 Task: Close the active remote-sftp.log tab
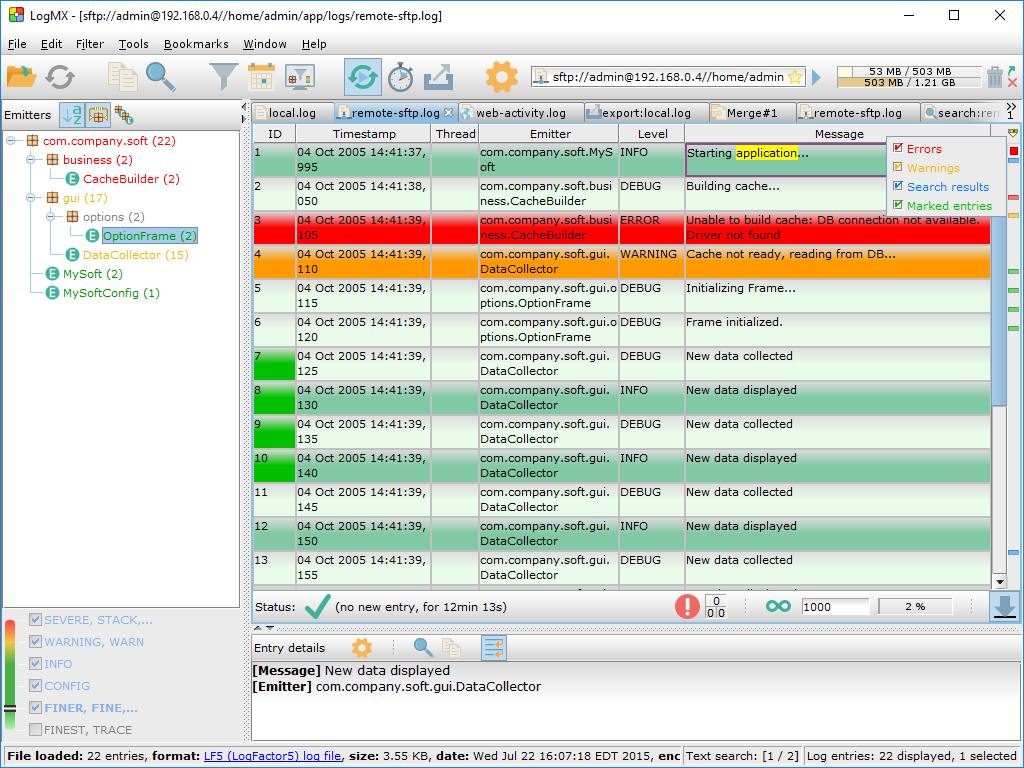click(449, 112)
